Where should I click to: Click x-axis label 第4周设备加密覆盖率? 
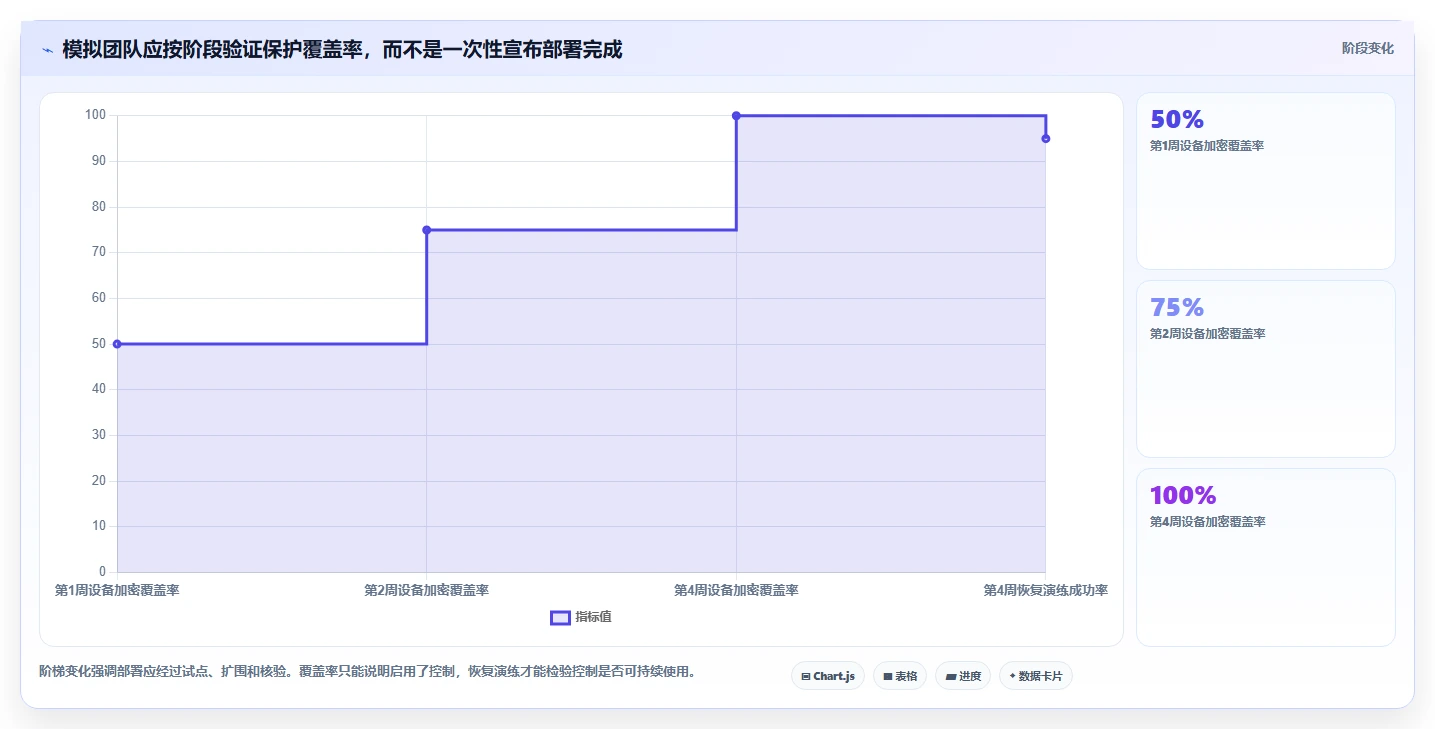click(x=736, y=590)
